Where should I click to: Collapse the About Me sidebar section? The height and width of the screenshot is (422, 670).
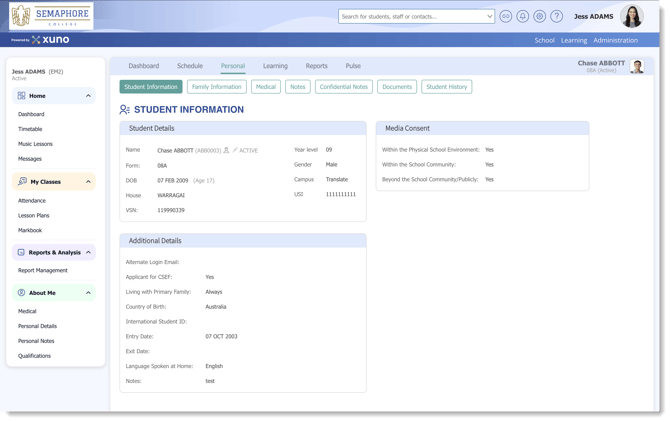(88, 293)
